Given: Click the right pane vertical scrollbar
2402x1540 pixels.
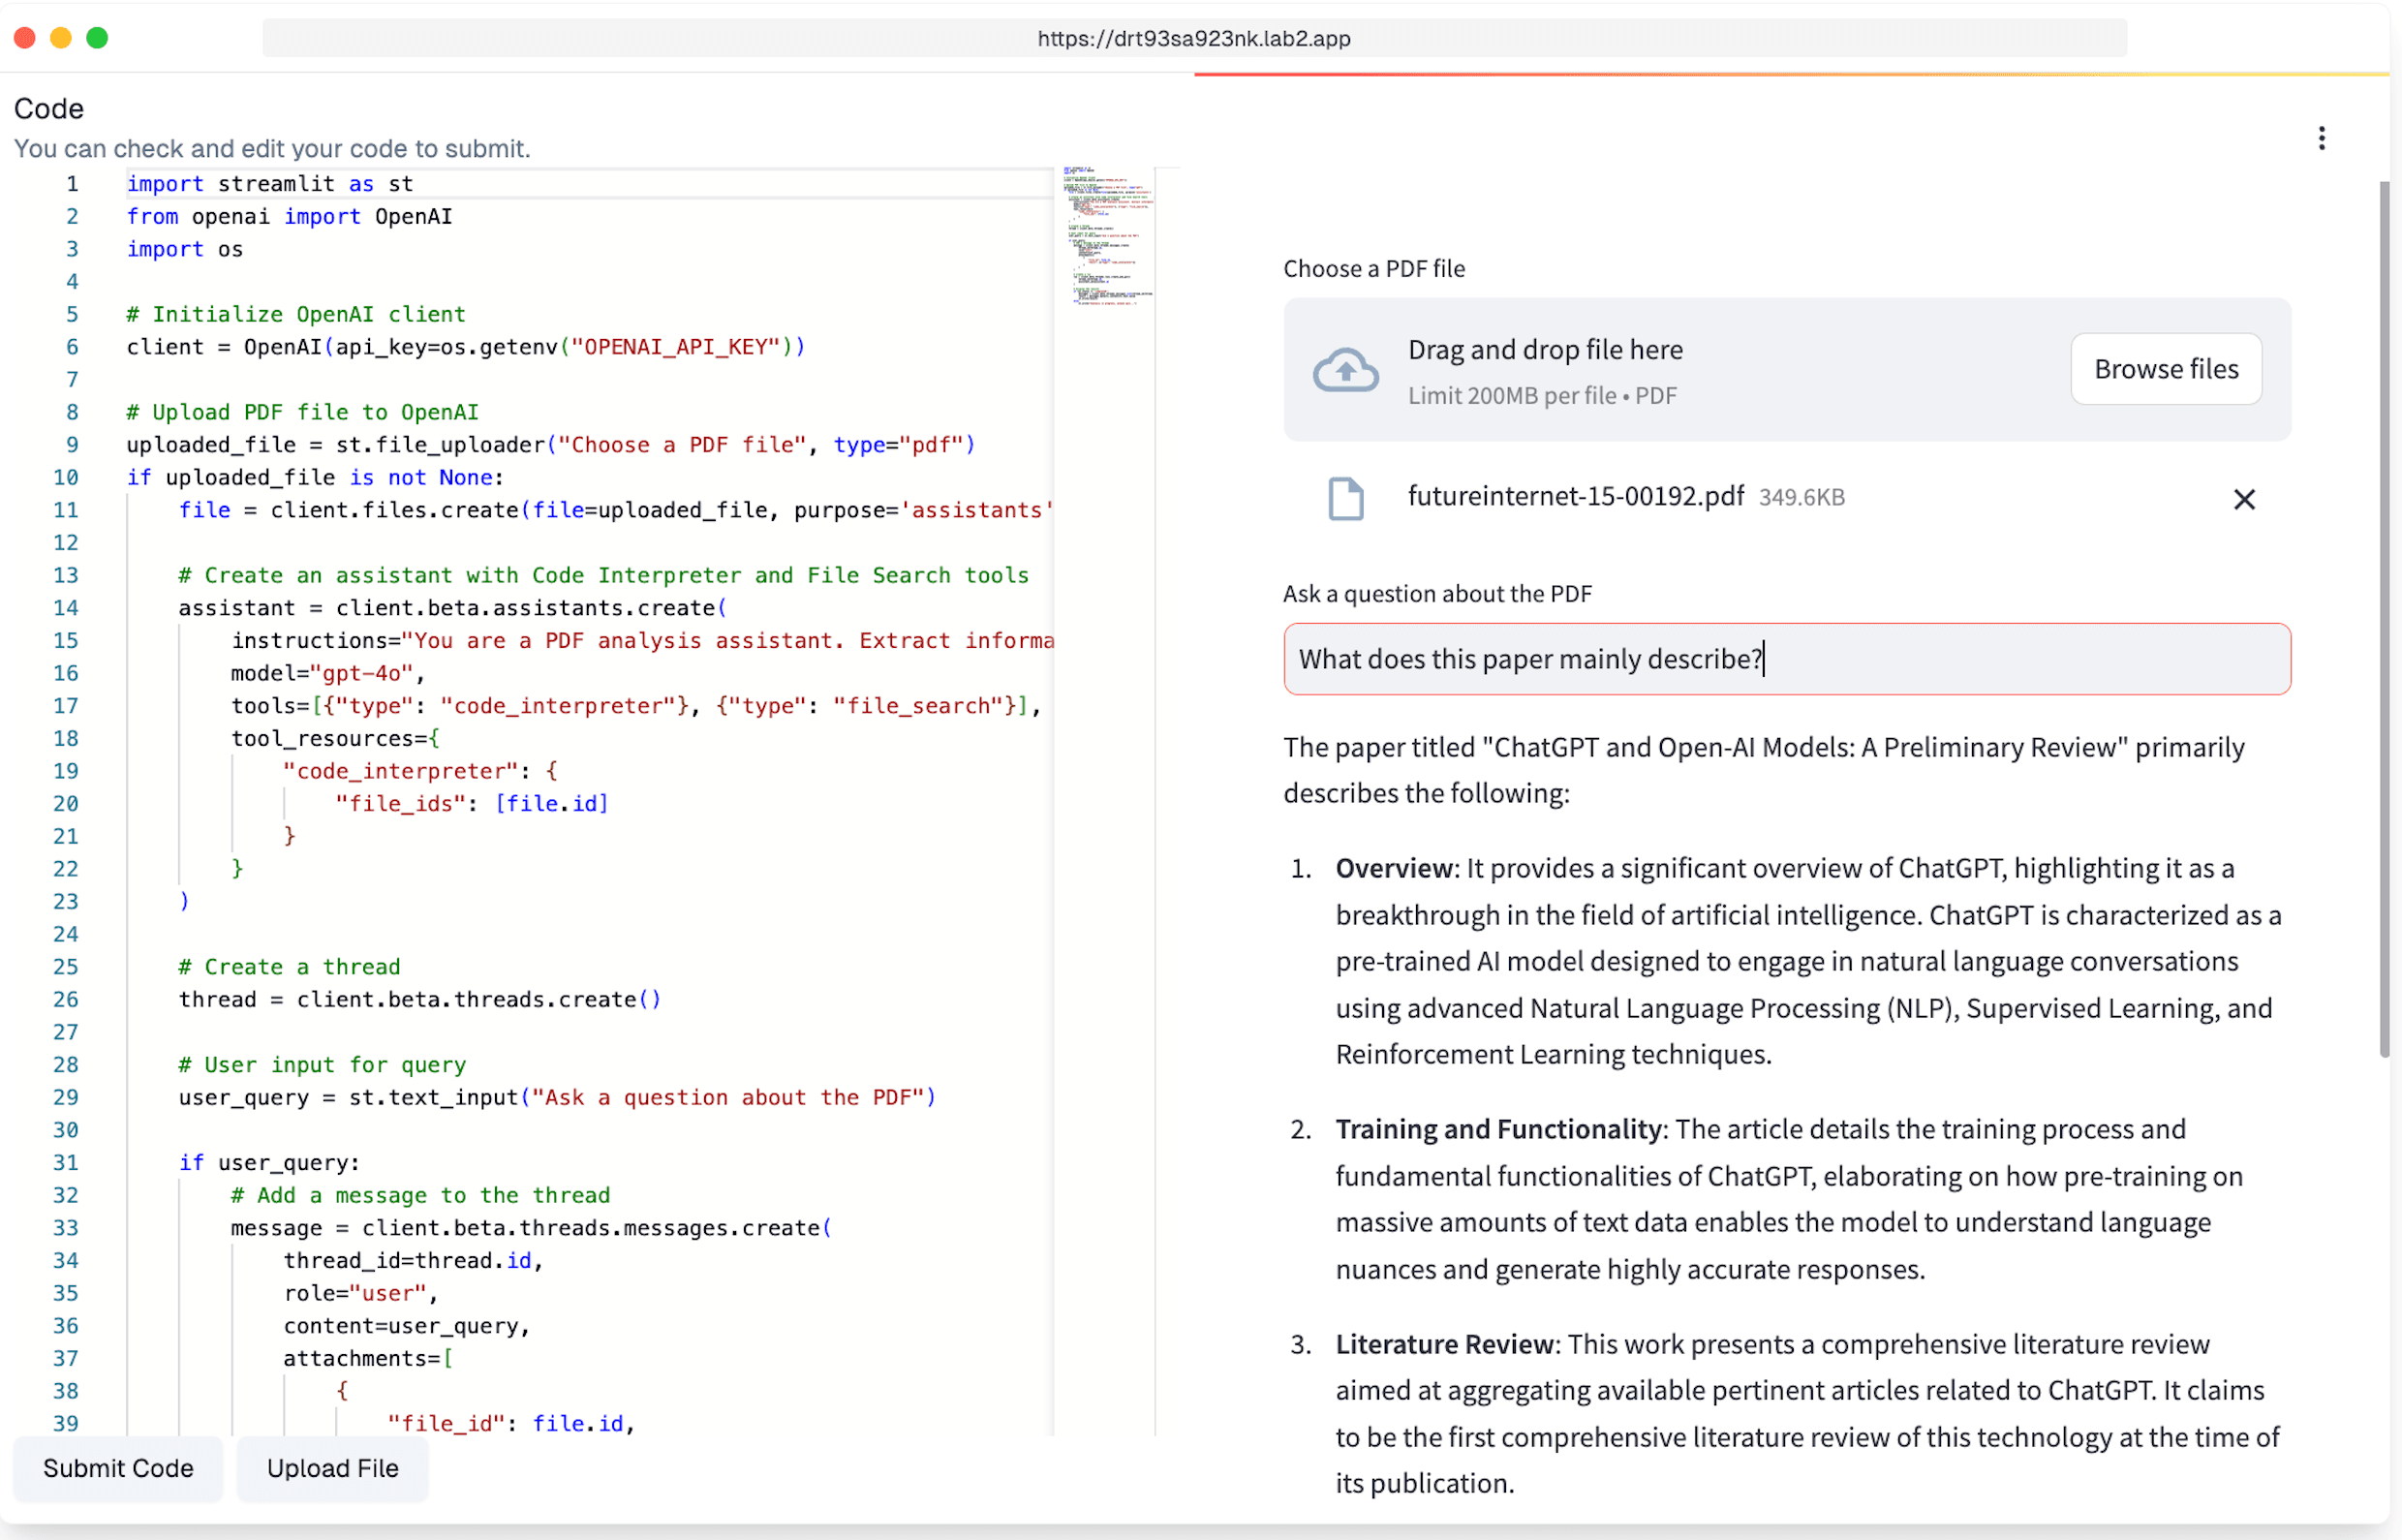Looking at the screenshot, I should 2384,620.
